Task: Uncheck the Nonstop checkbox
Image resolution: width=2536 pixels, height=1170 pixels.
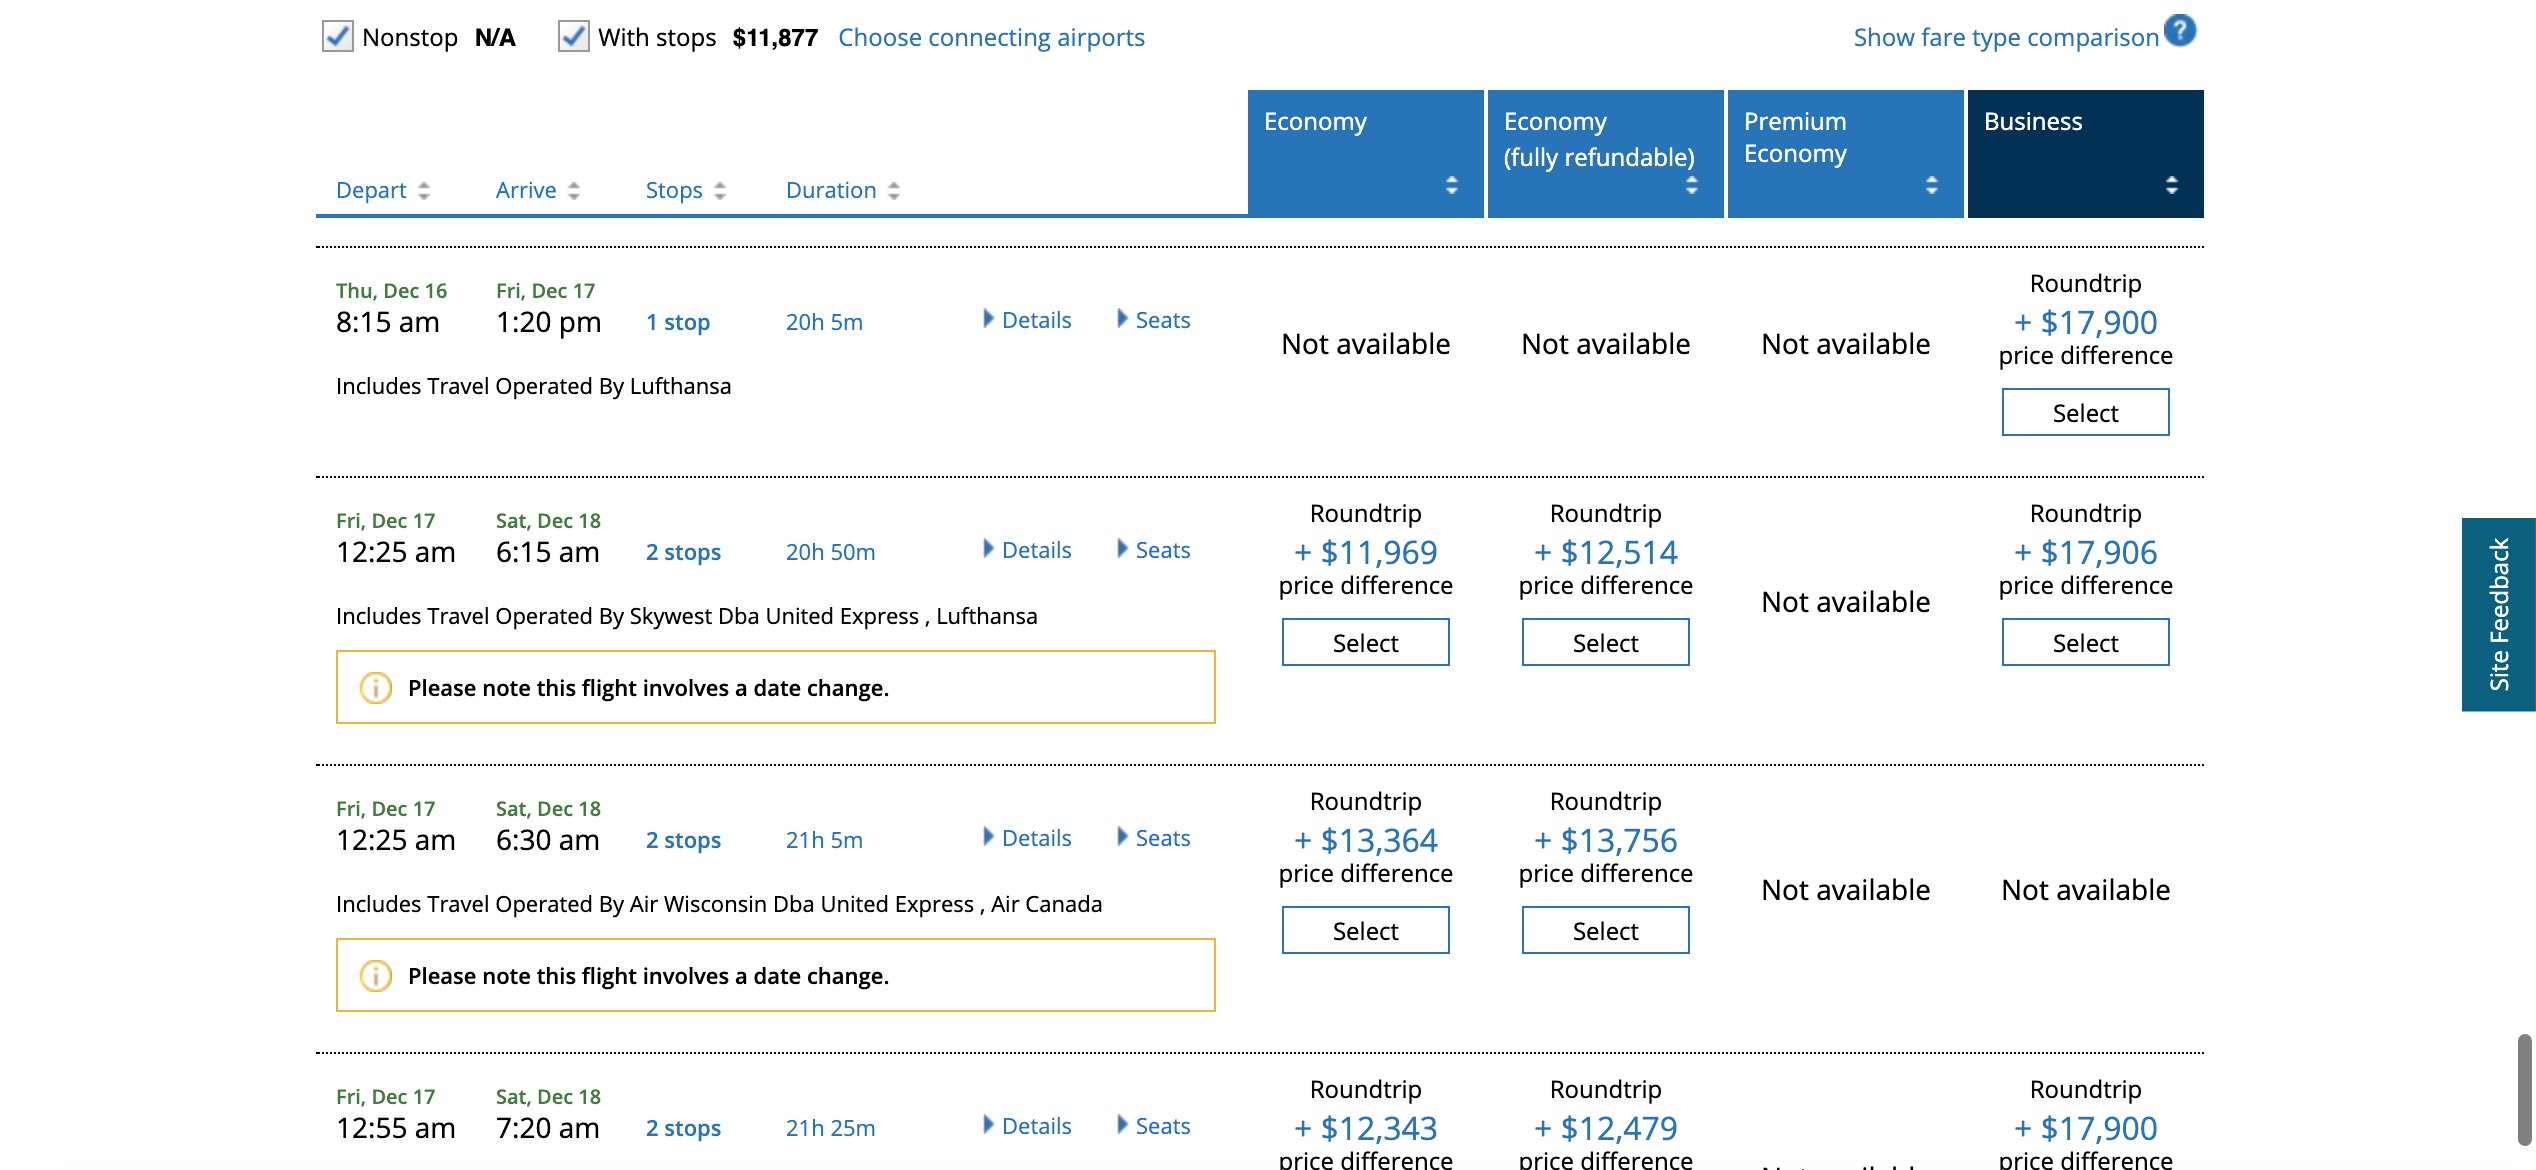Action: pyautogui.click(x=337, y=37)
